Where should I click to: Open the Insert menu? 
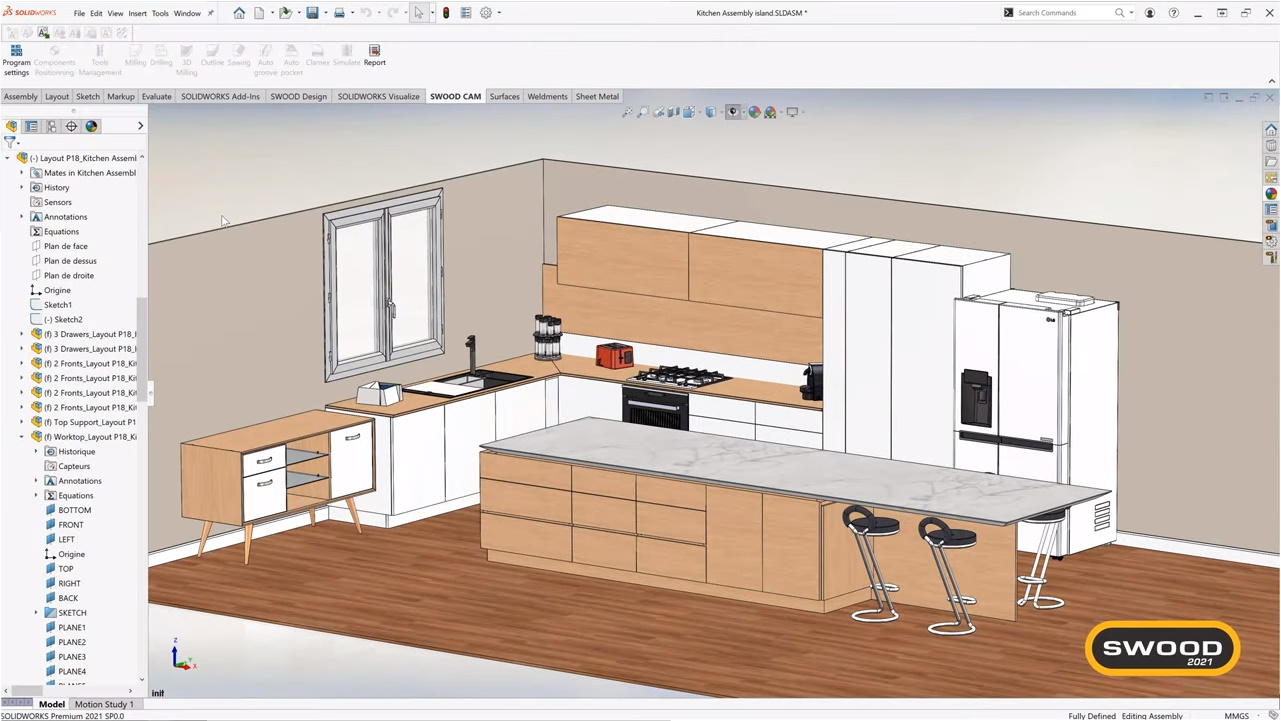[137, 13]
